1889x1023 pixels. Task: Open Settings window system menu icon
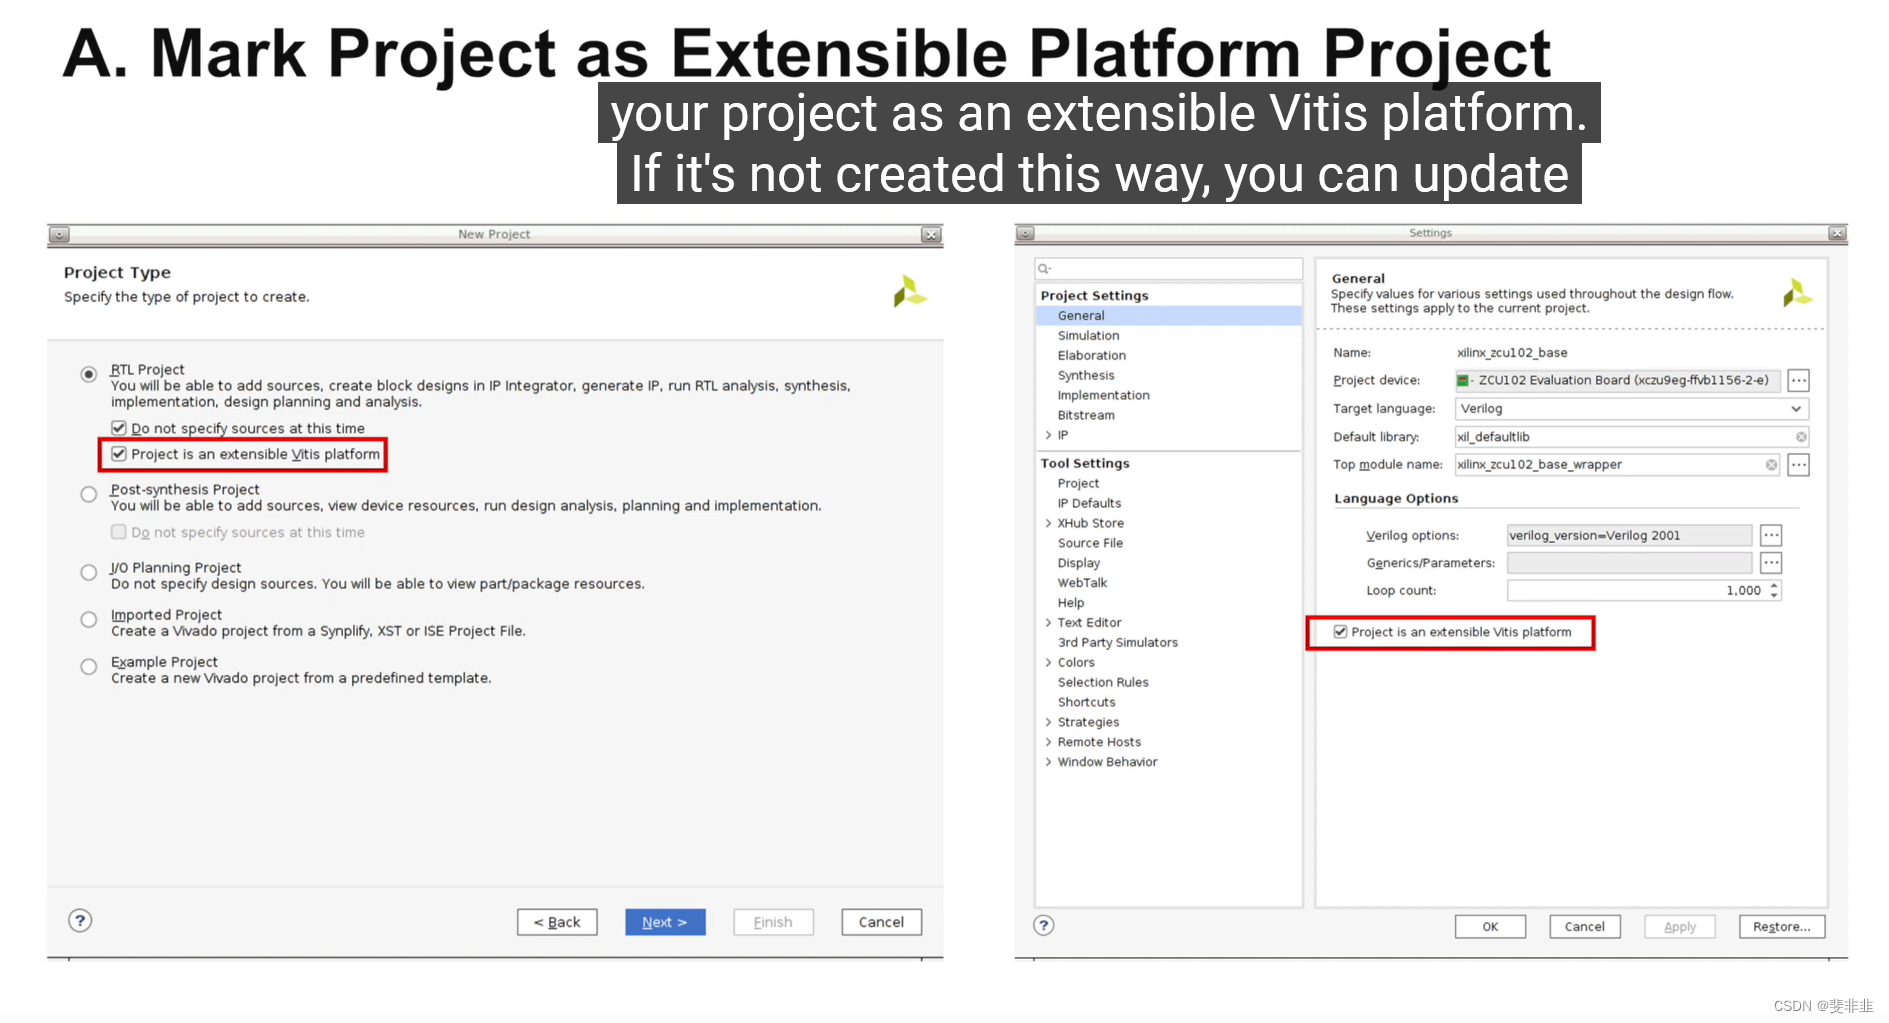[x=1025, y=233]
